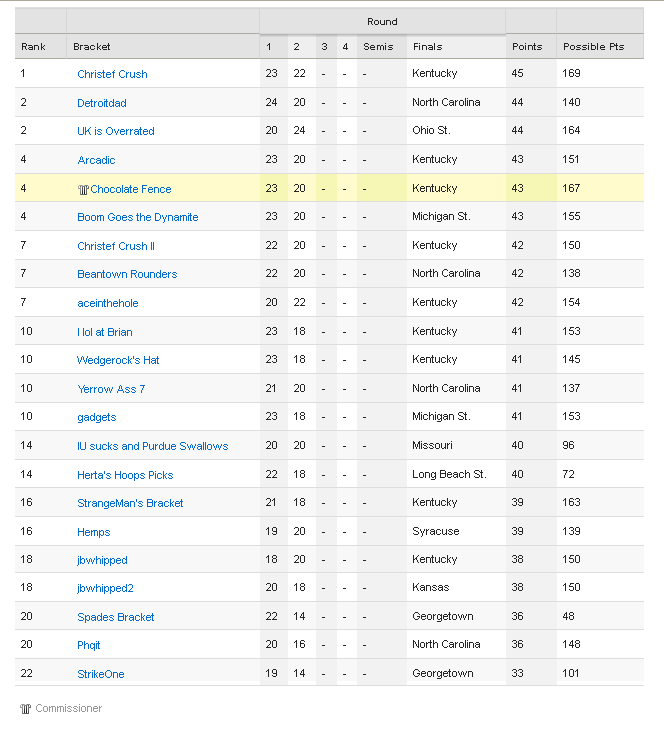Image resolution: width=664 pixels, height=735 pixels.
Task: Open the Arcadic bracket
Action: (x=97, y=160)
